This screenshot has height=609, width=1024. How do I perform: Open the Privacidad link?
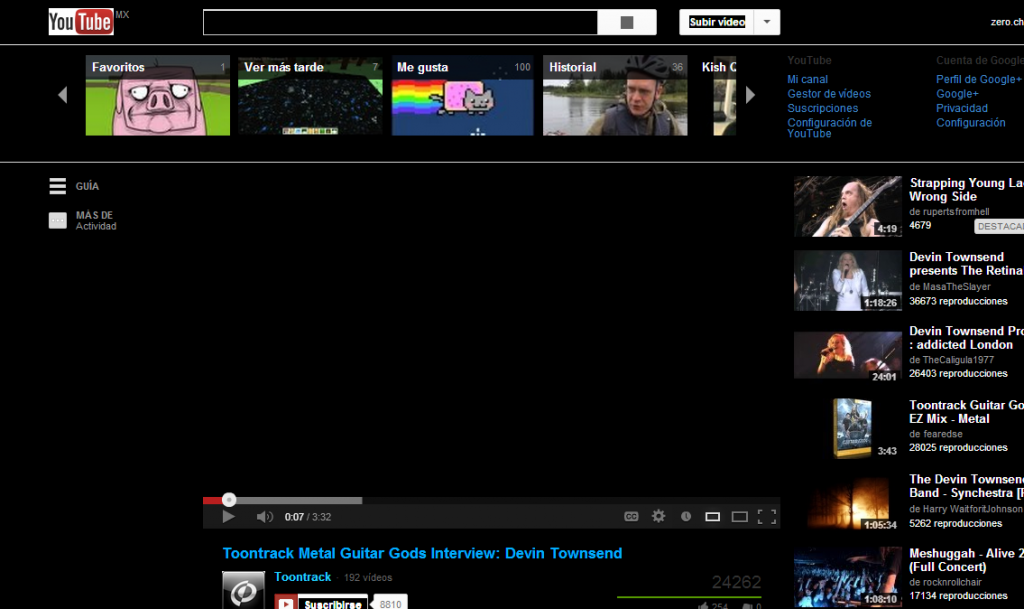point(961,108)
